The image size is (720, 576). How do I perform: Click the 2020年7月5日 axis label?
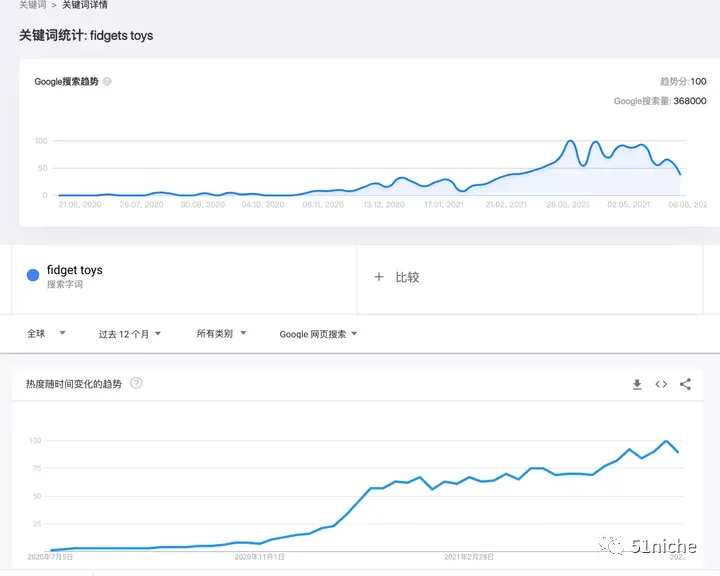[50, 557]
